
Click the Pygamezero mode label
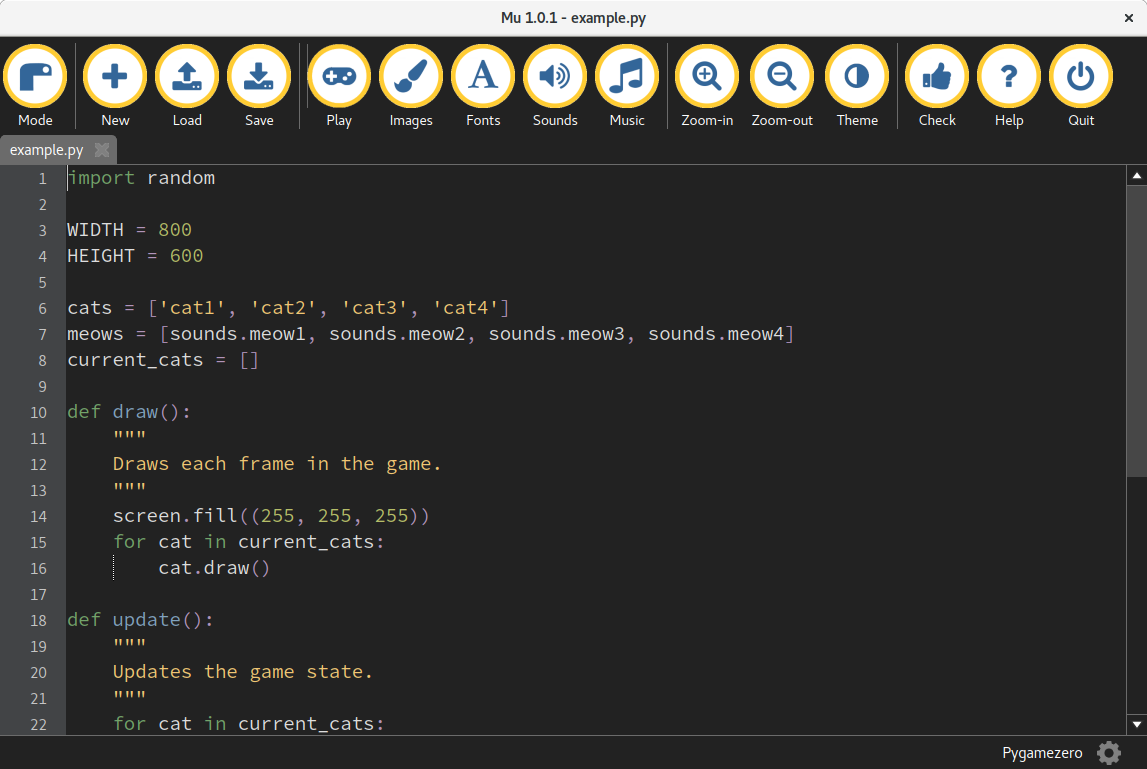1042,753
